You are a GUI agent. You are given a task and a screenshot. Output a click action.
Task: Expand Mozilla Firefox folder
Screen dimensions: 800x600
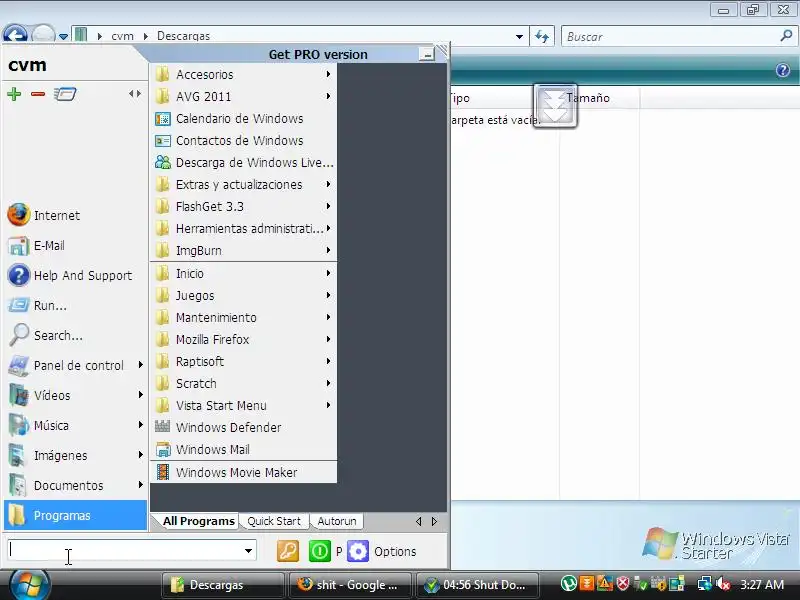(243, 339)
